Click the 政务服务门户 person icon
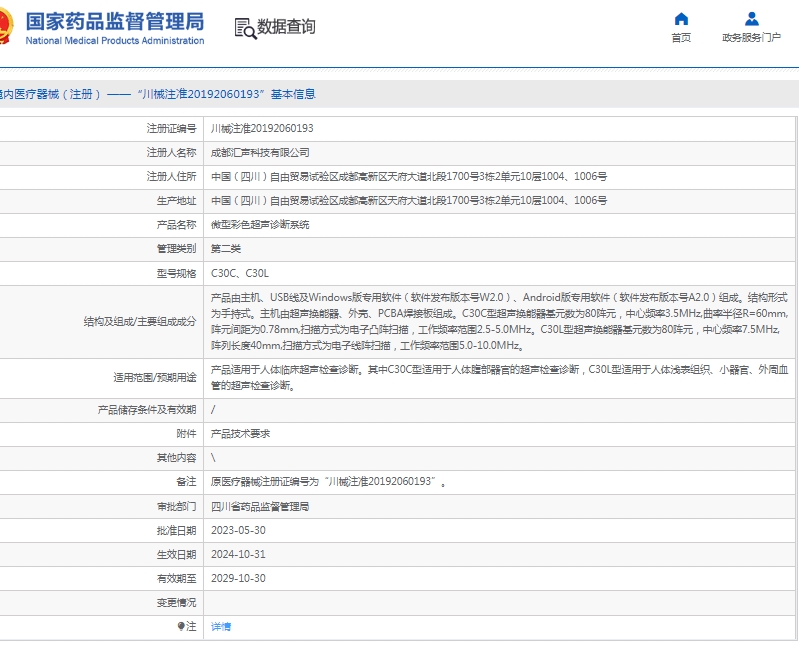The width and height of the screenshot is (799, 649). pos(752,19)
